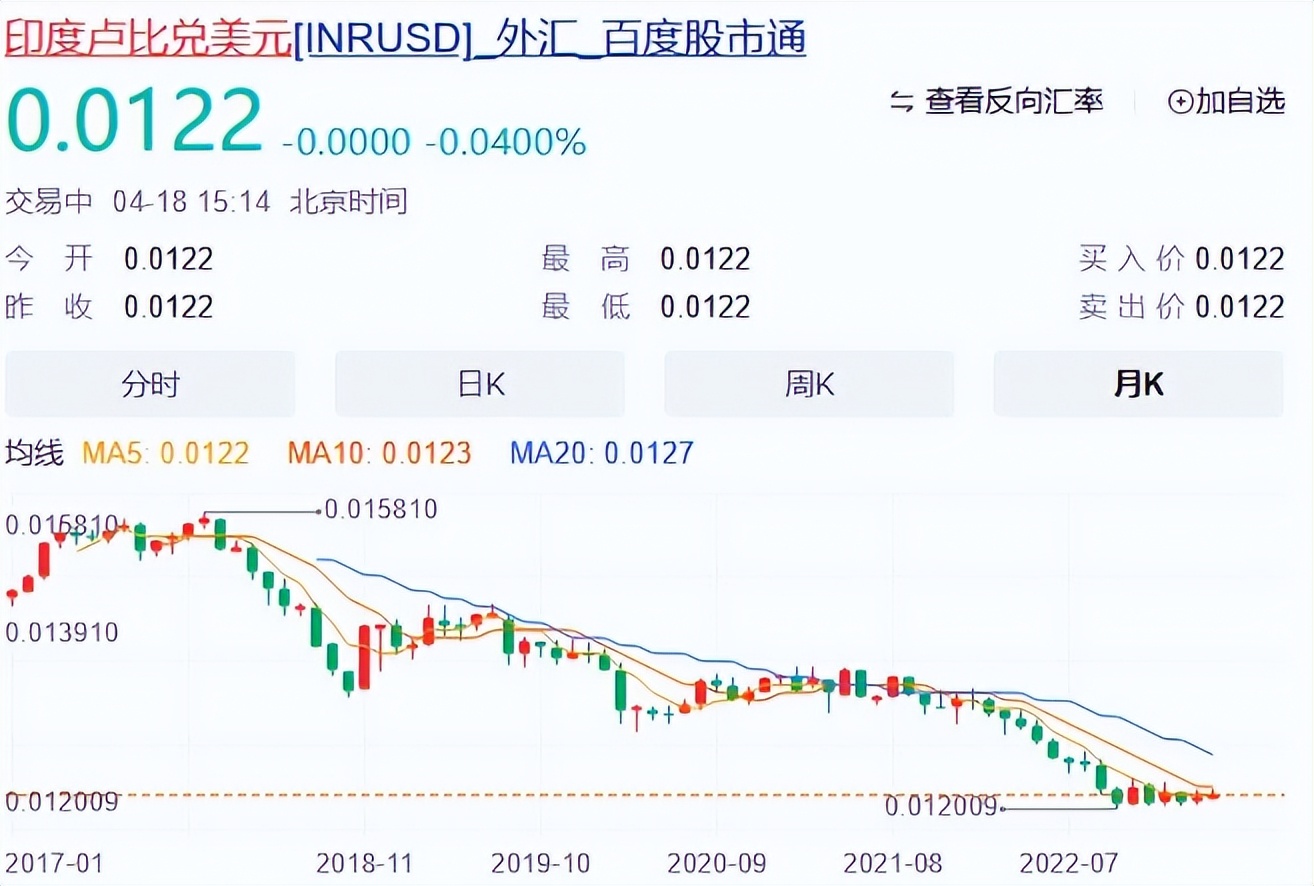1314x886 pixels.
Task: Click the 均线 moving average label
Action: point(37,453)
